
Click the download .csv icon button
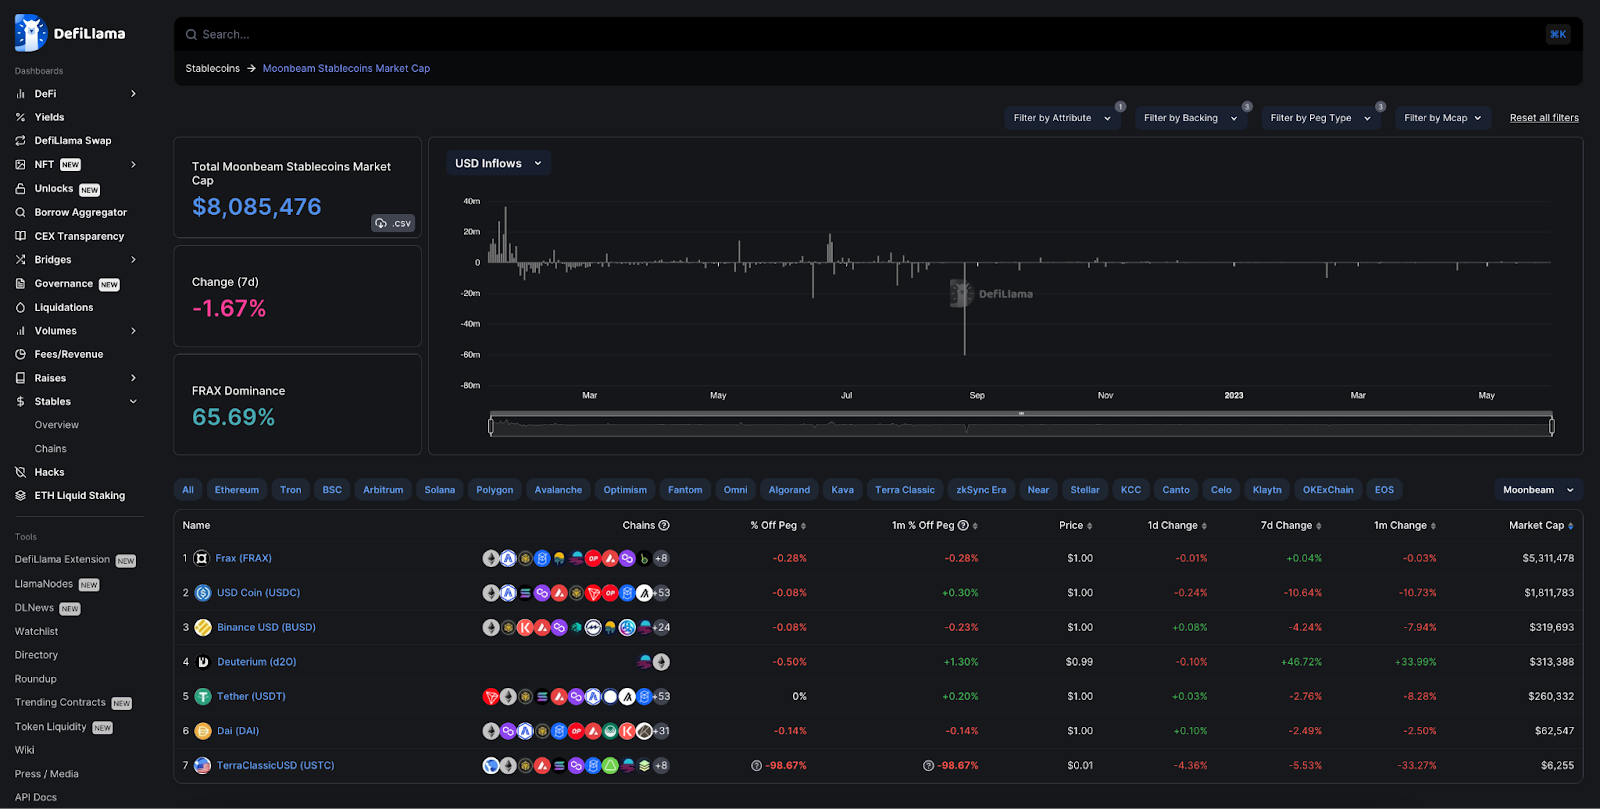[x=393, y=223]
